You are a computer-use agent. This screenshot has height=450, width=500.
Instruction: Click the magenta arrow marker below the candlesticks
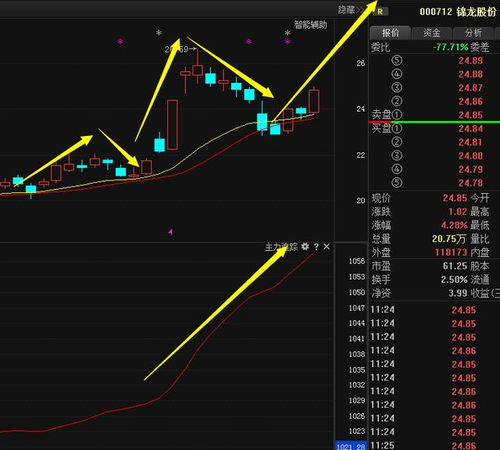click(x=171, y=232)
